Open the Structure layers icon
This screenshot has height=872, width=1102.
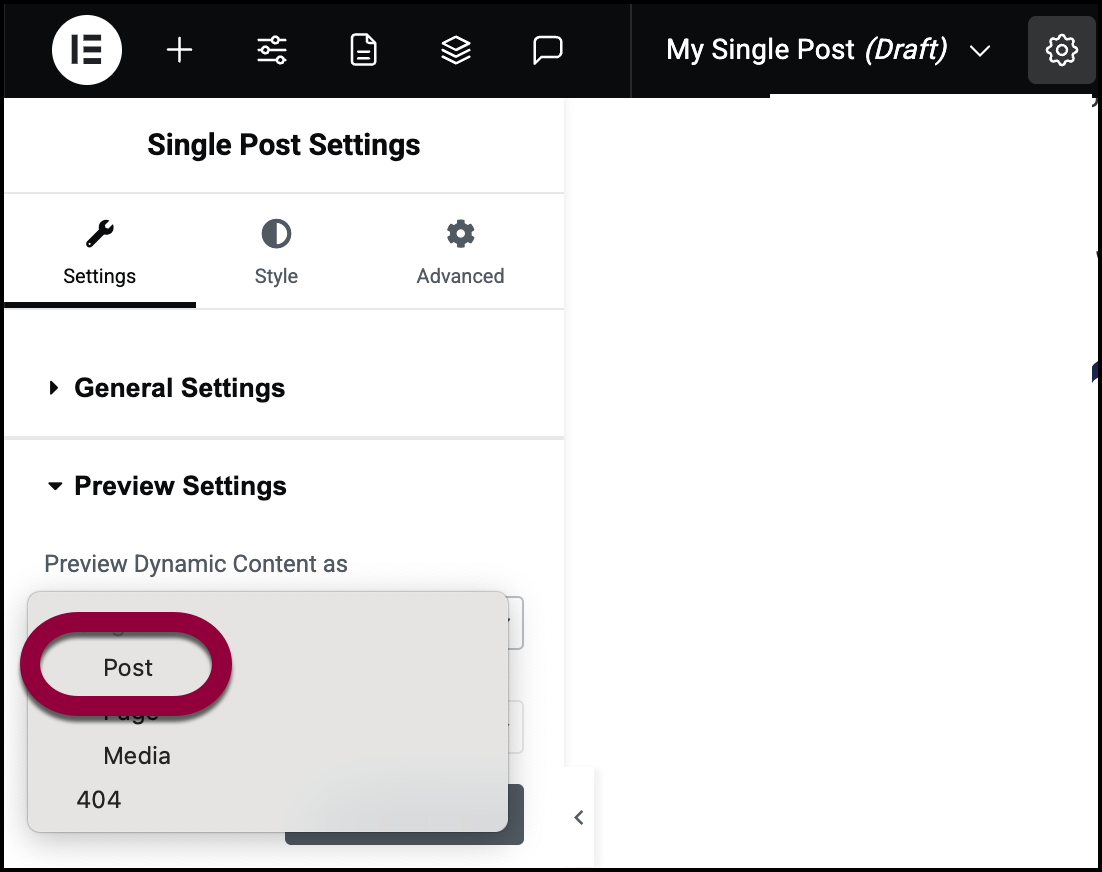(456, 50)
